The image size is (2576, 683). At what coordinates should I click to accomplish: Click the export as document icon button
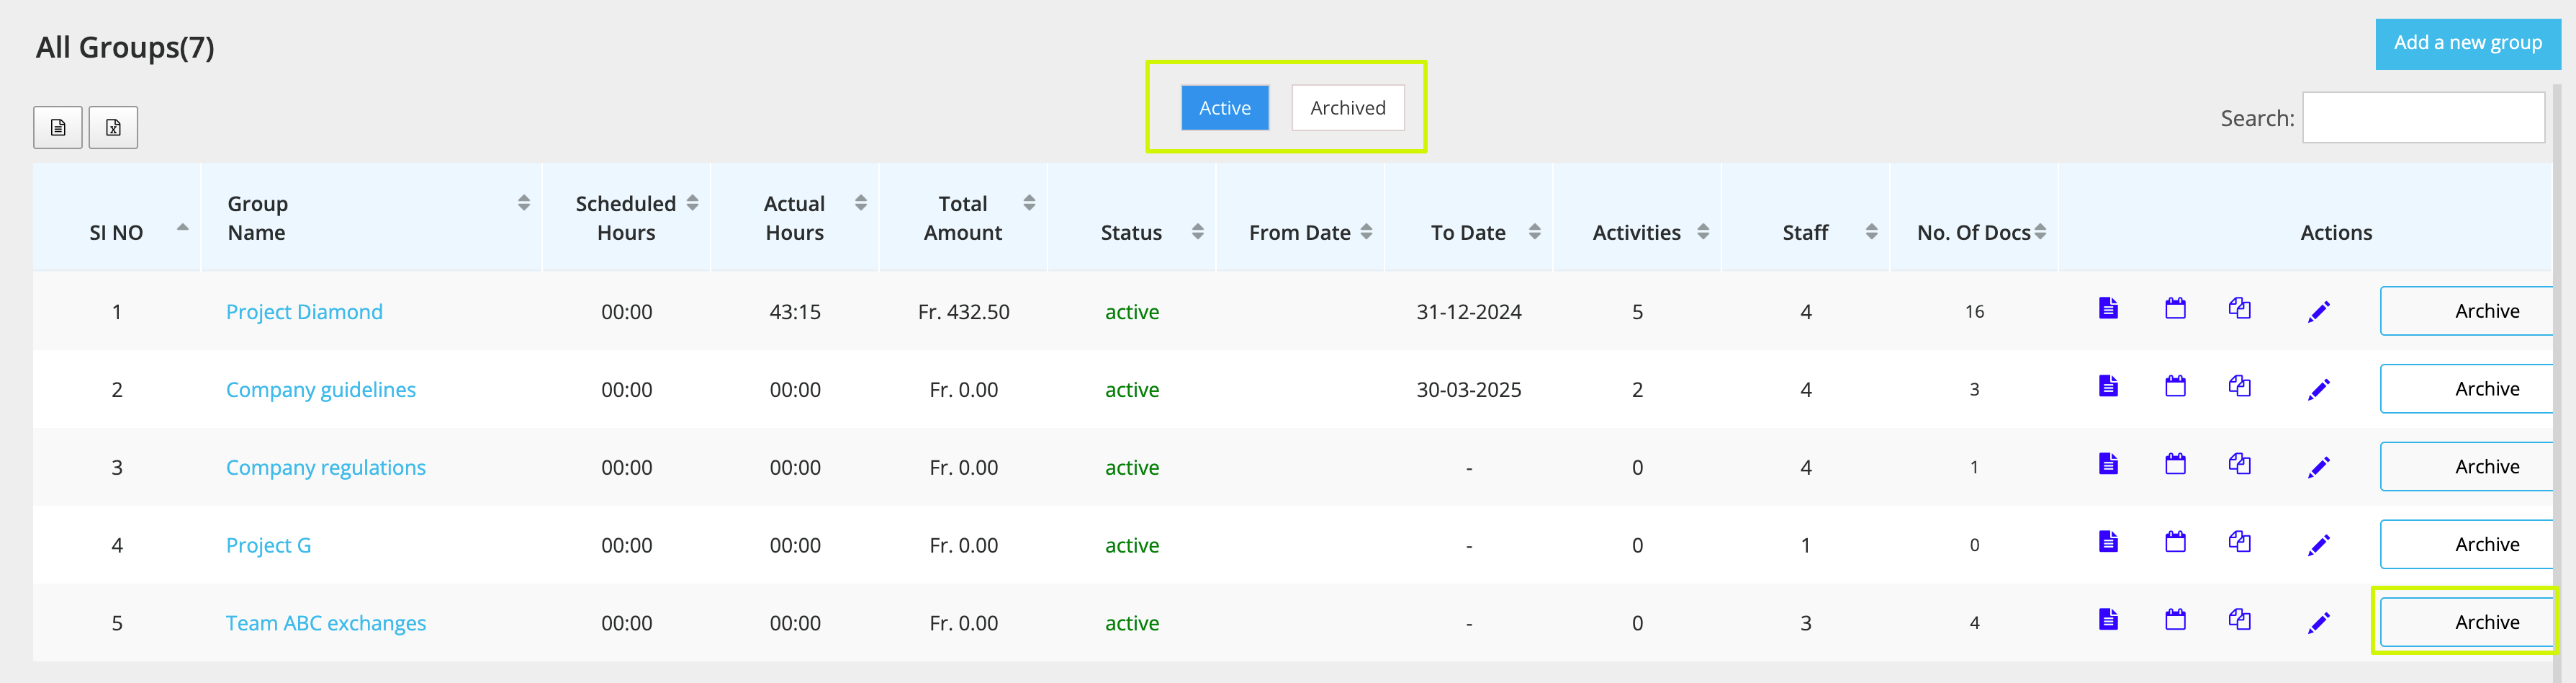pos(58,127)
